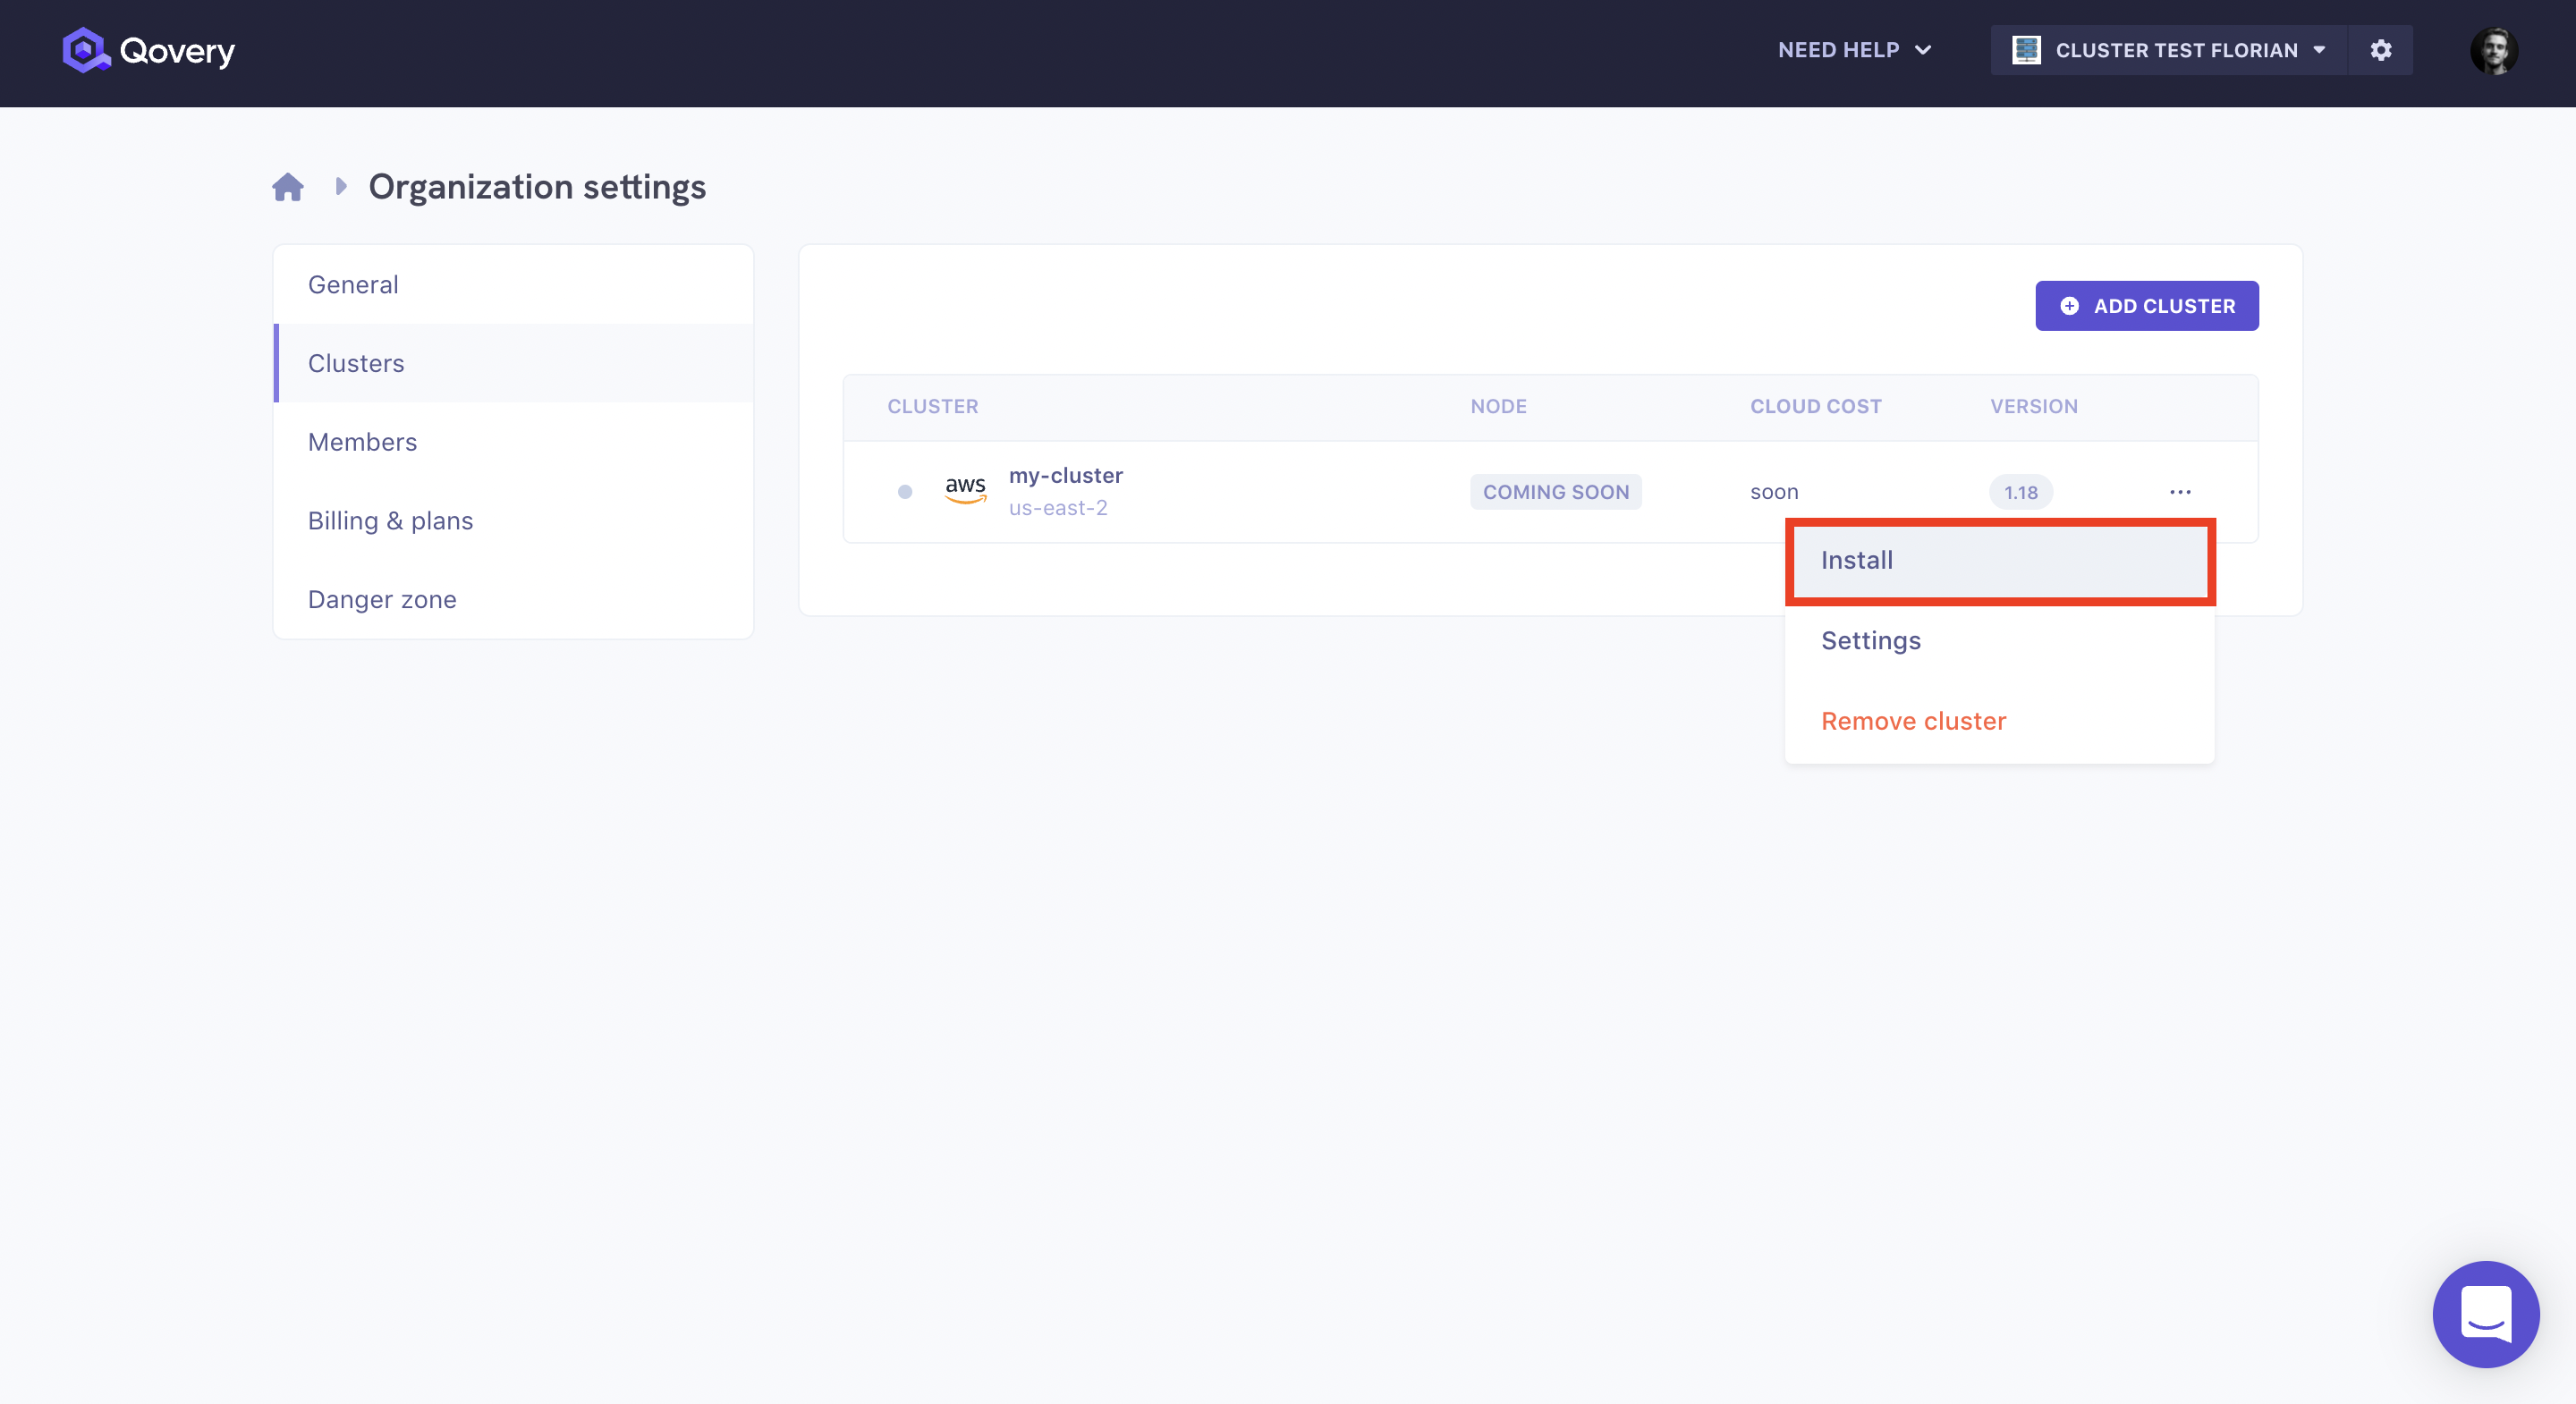Select the Clusters sidebar tab
The image size is (2576, 1404).
click(x=513, y=363)
